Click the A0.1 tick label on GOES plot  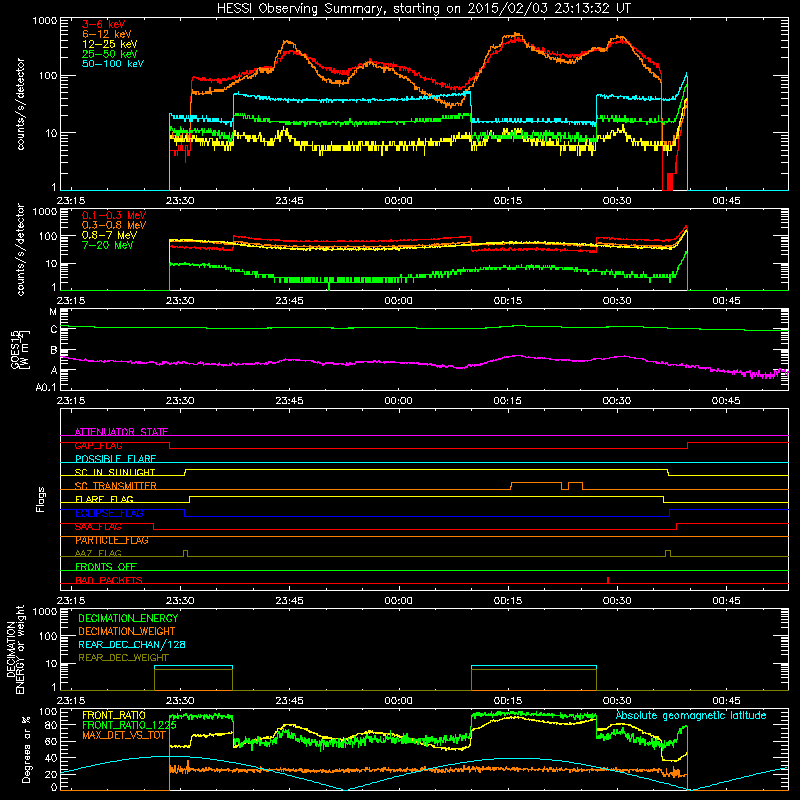pos(46,387)
